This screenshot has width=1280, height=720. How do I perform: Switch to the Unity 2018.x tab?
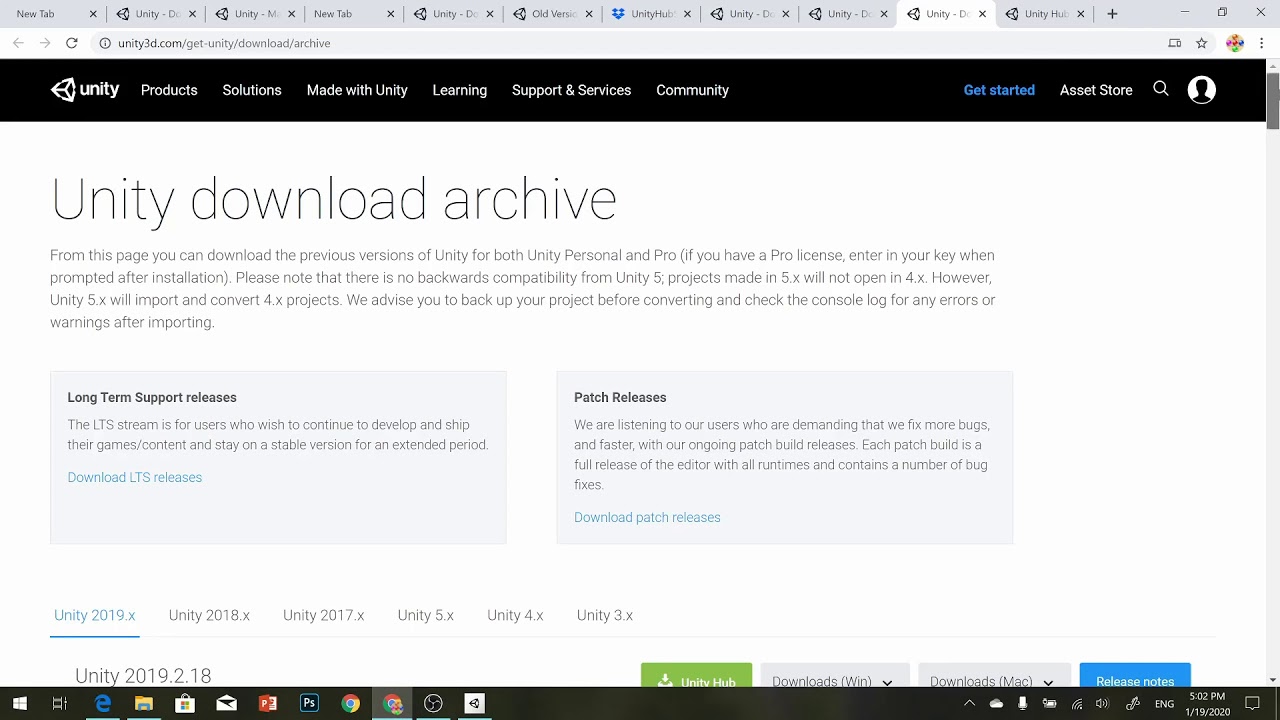[209, 615]
